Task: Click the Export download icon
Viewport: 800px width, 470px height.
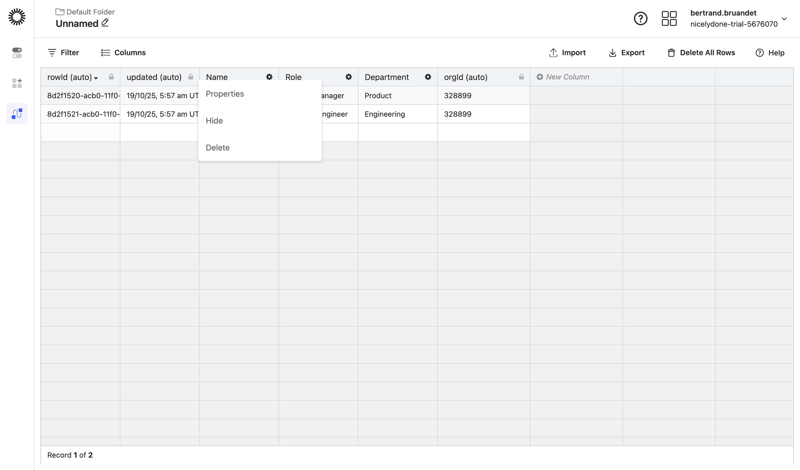Action: click(x=612, y=53)
